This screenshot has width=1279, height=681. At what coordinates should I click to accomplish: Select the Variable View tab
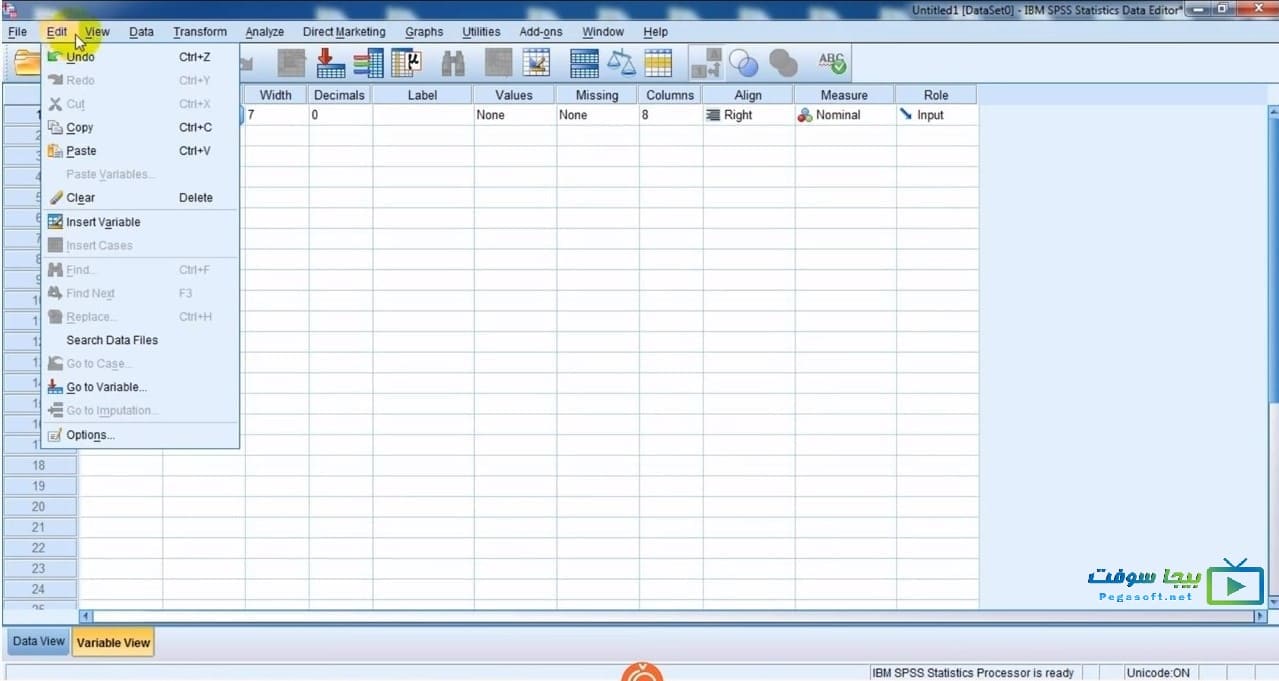click(113, 643)
